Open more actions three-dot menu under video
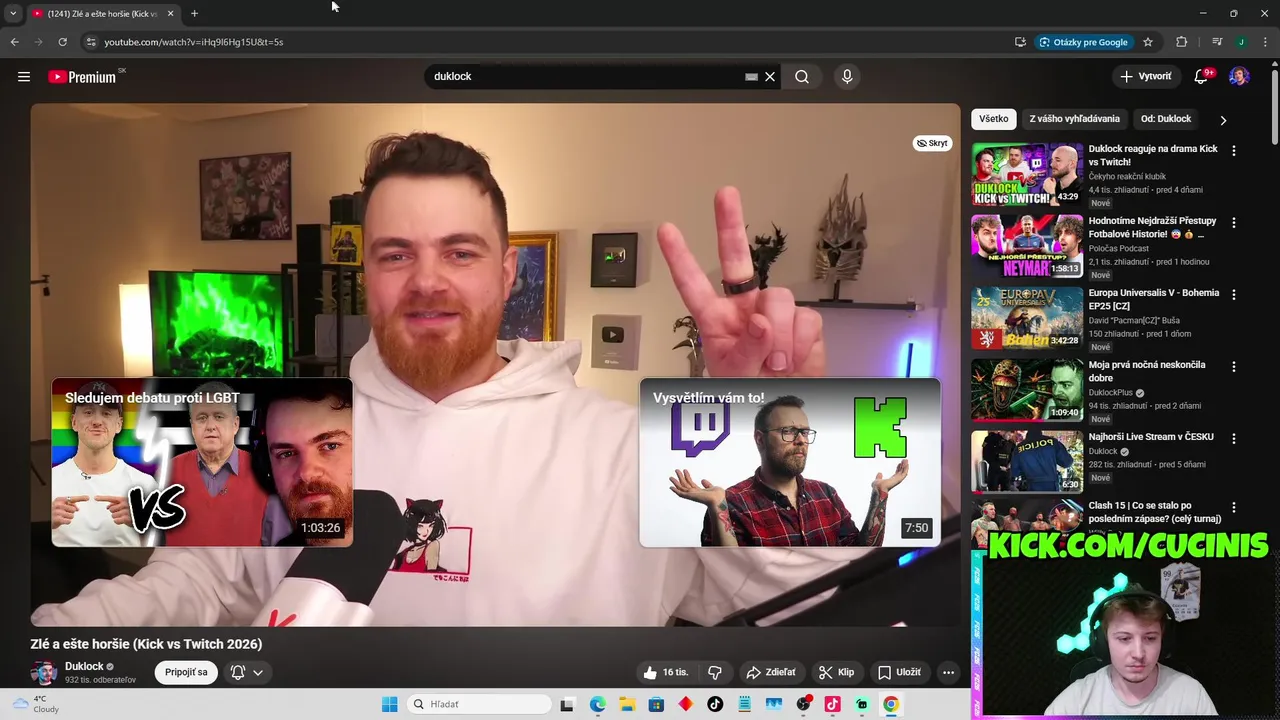 [948, 672]
